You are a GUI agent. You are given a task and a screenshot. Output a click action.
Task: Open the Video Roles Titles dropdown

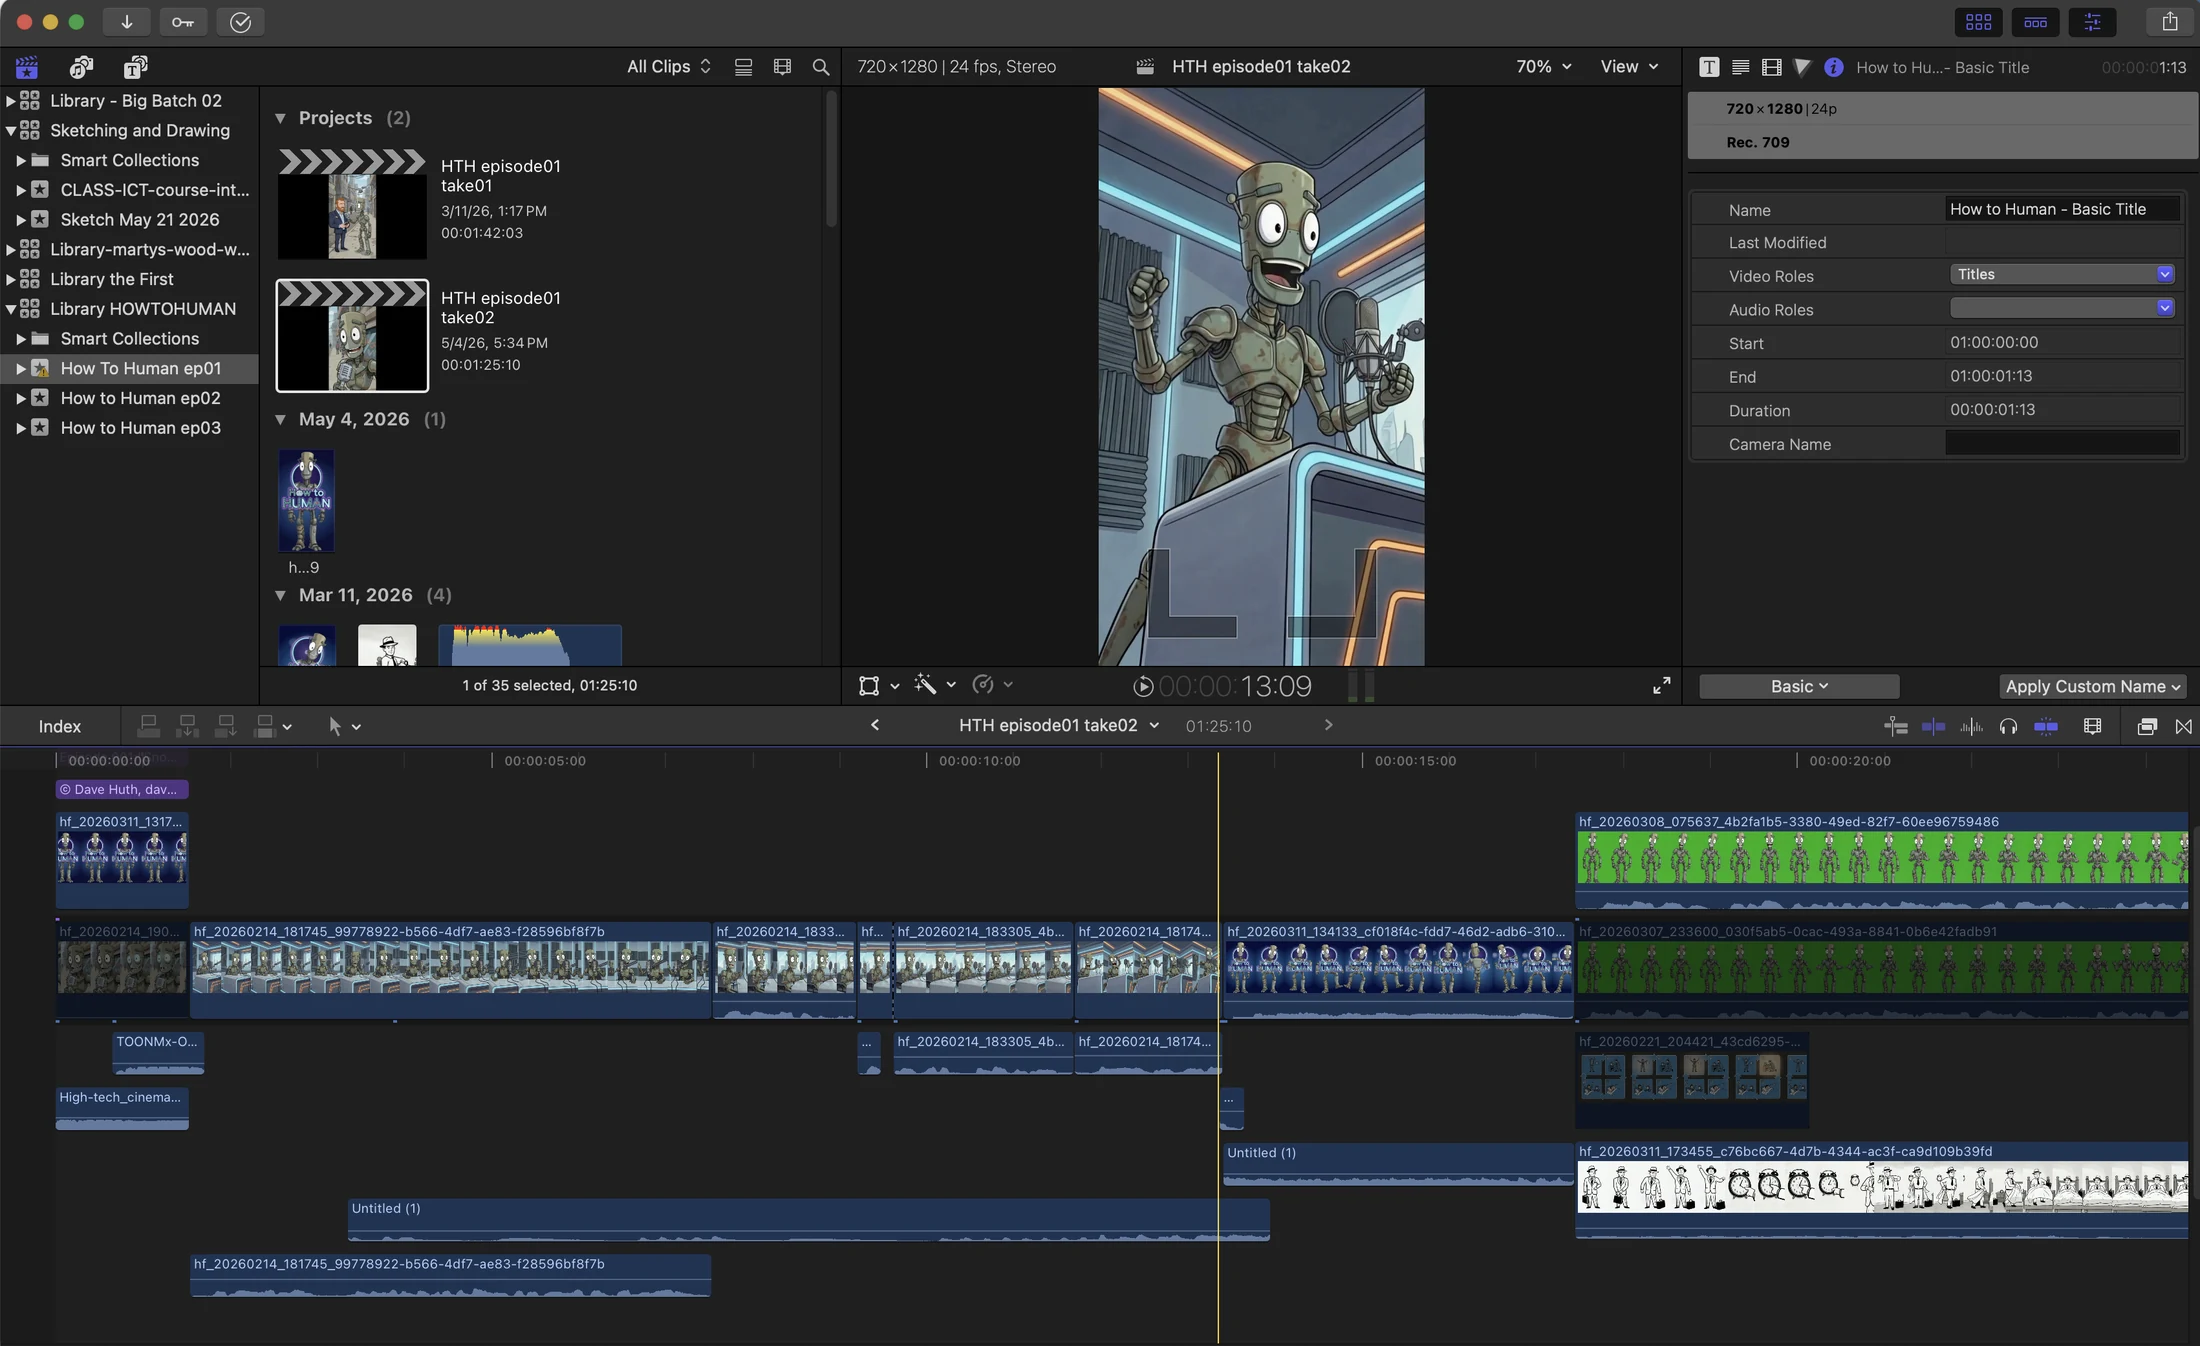(x=2062, y=274)
